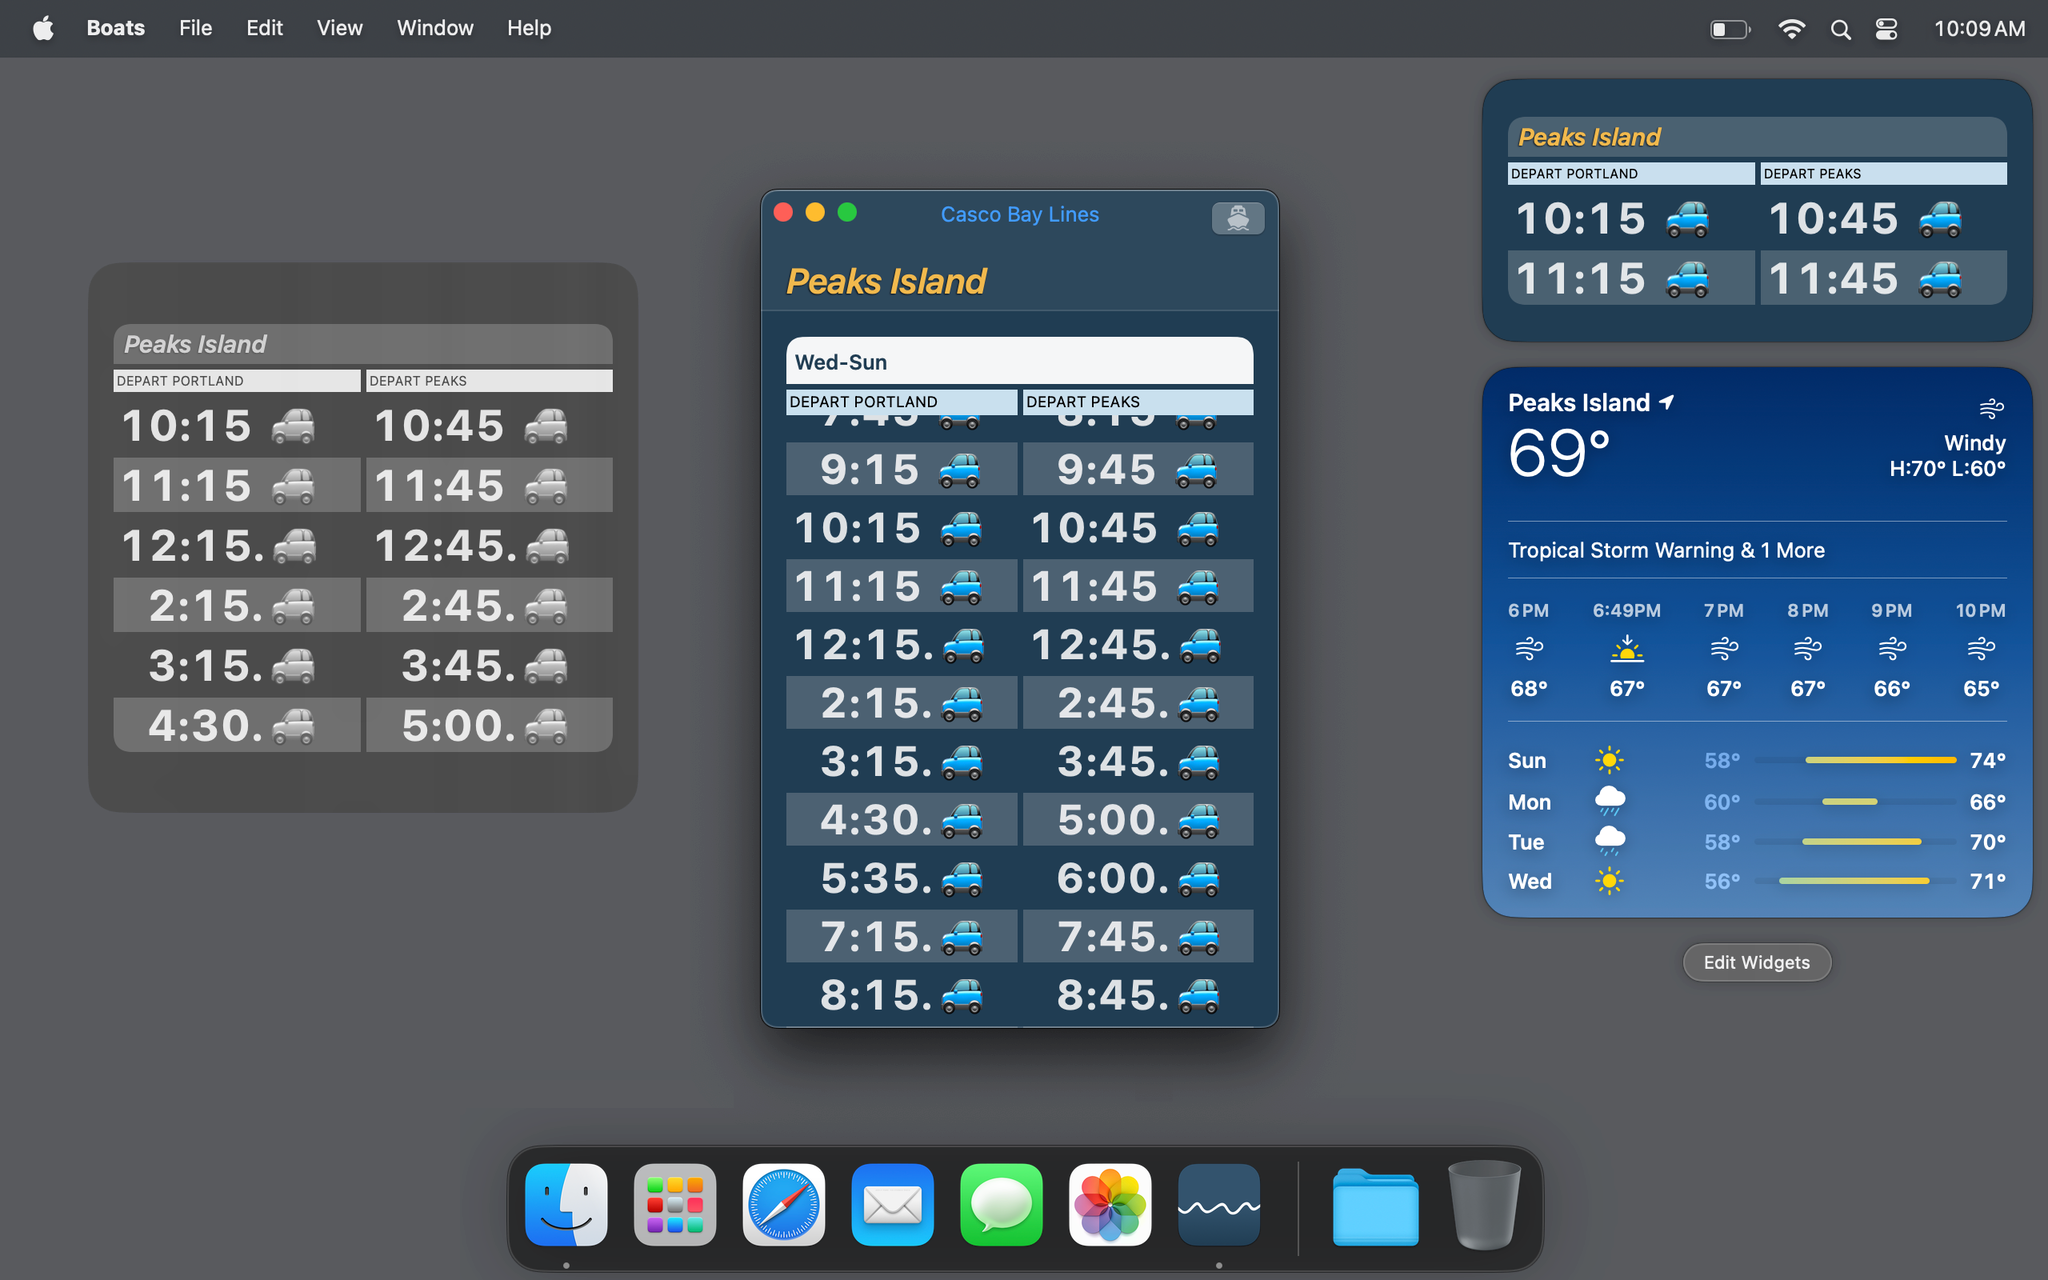Click the 12:15 Portland departure in main window
Image resolution: width=2048 pixels, height=1280 pixels.
click(x=865, y=645)
